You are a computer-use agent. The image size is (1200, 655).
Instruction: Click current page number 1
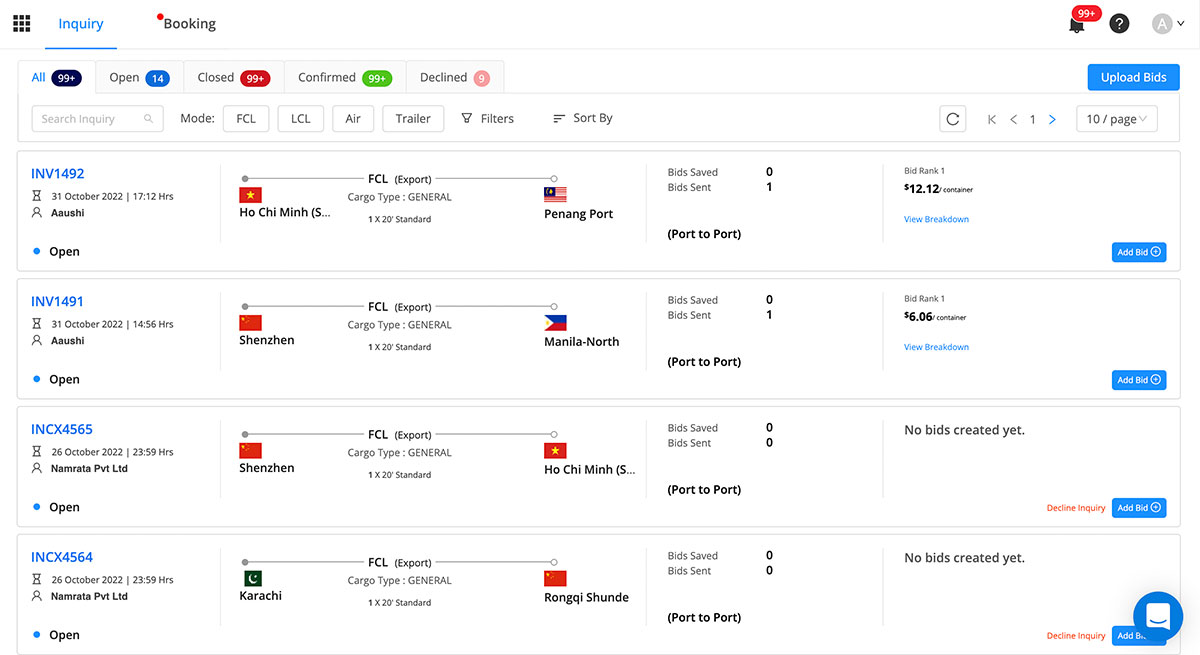point(1033,119)
